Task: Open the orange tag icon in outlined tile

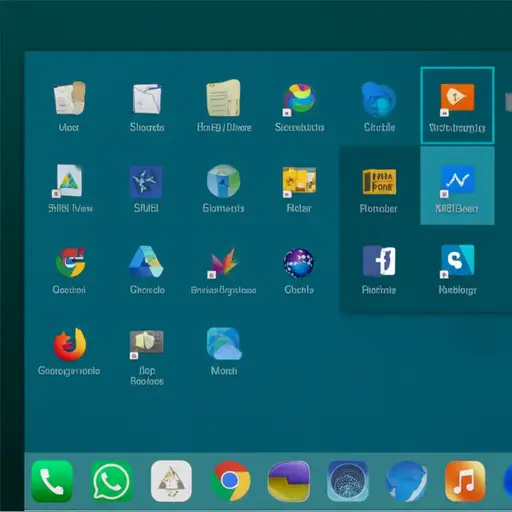Action: 457,97
